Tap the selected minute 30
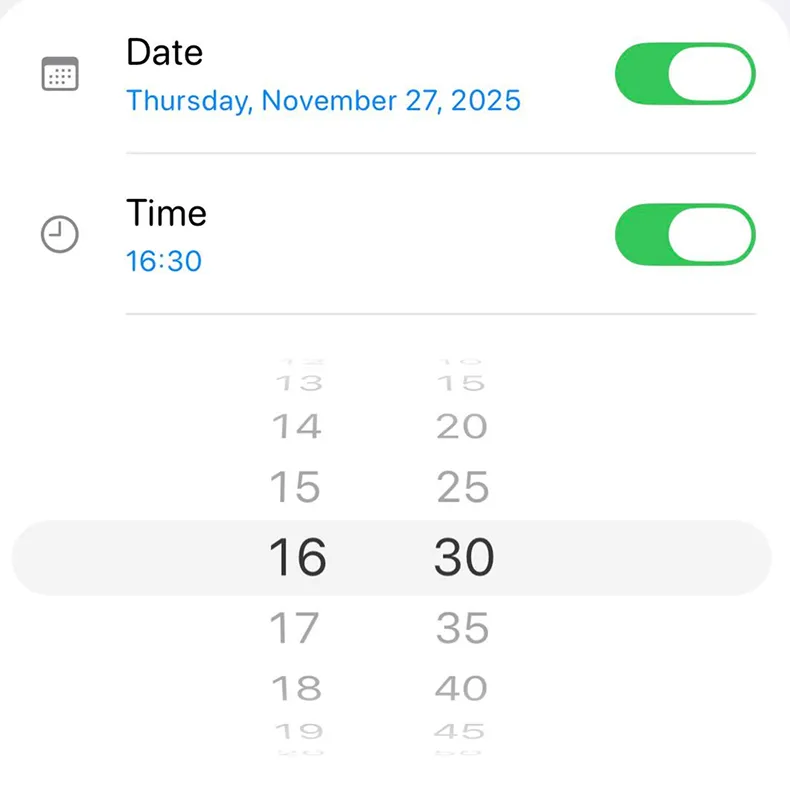The width and height of the screenshot is (790, 788). point(464,557)
